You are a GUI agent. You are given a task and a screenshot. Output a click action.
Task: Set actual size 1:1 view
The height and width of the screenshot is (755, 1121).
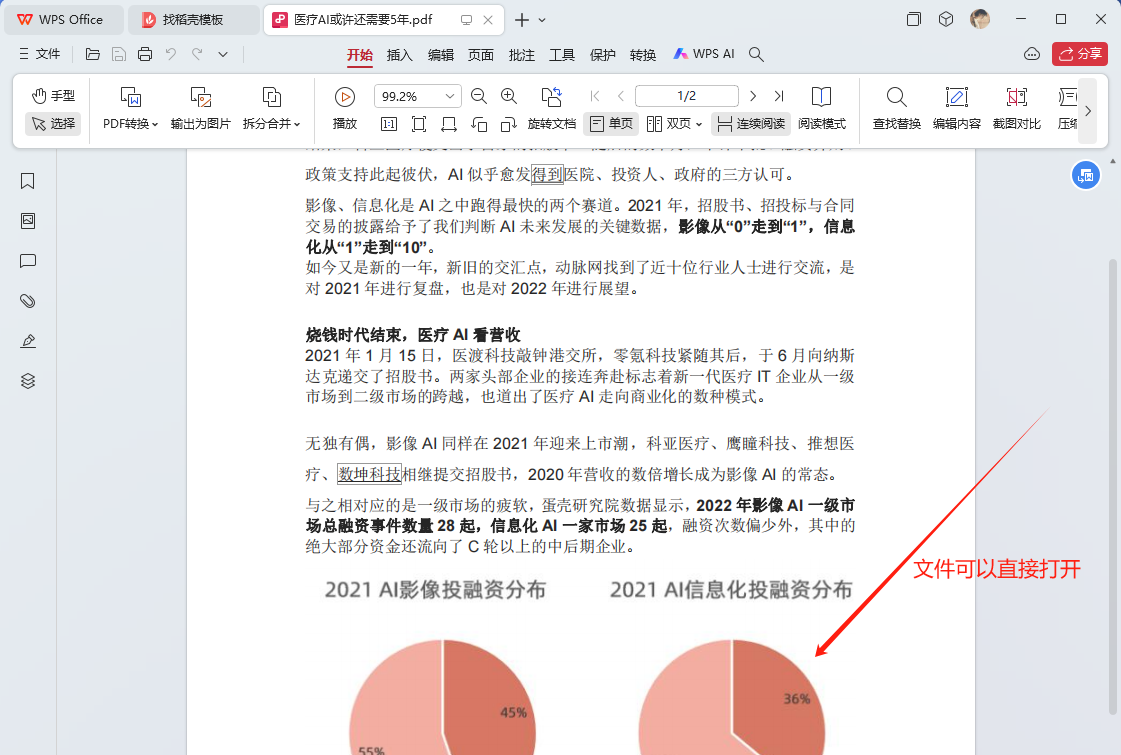(389, 124)
